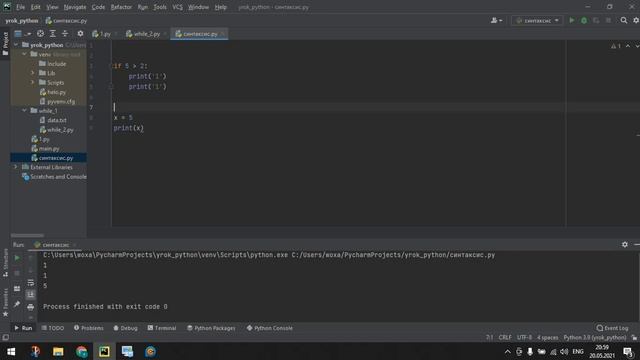
Task: Open the Navigate menu
Action: tap(75, 7)
